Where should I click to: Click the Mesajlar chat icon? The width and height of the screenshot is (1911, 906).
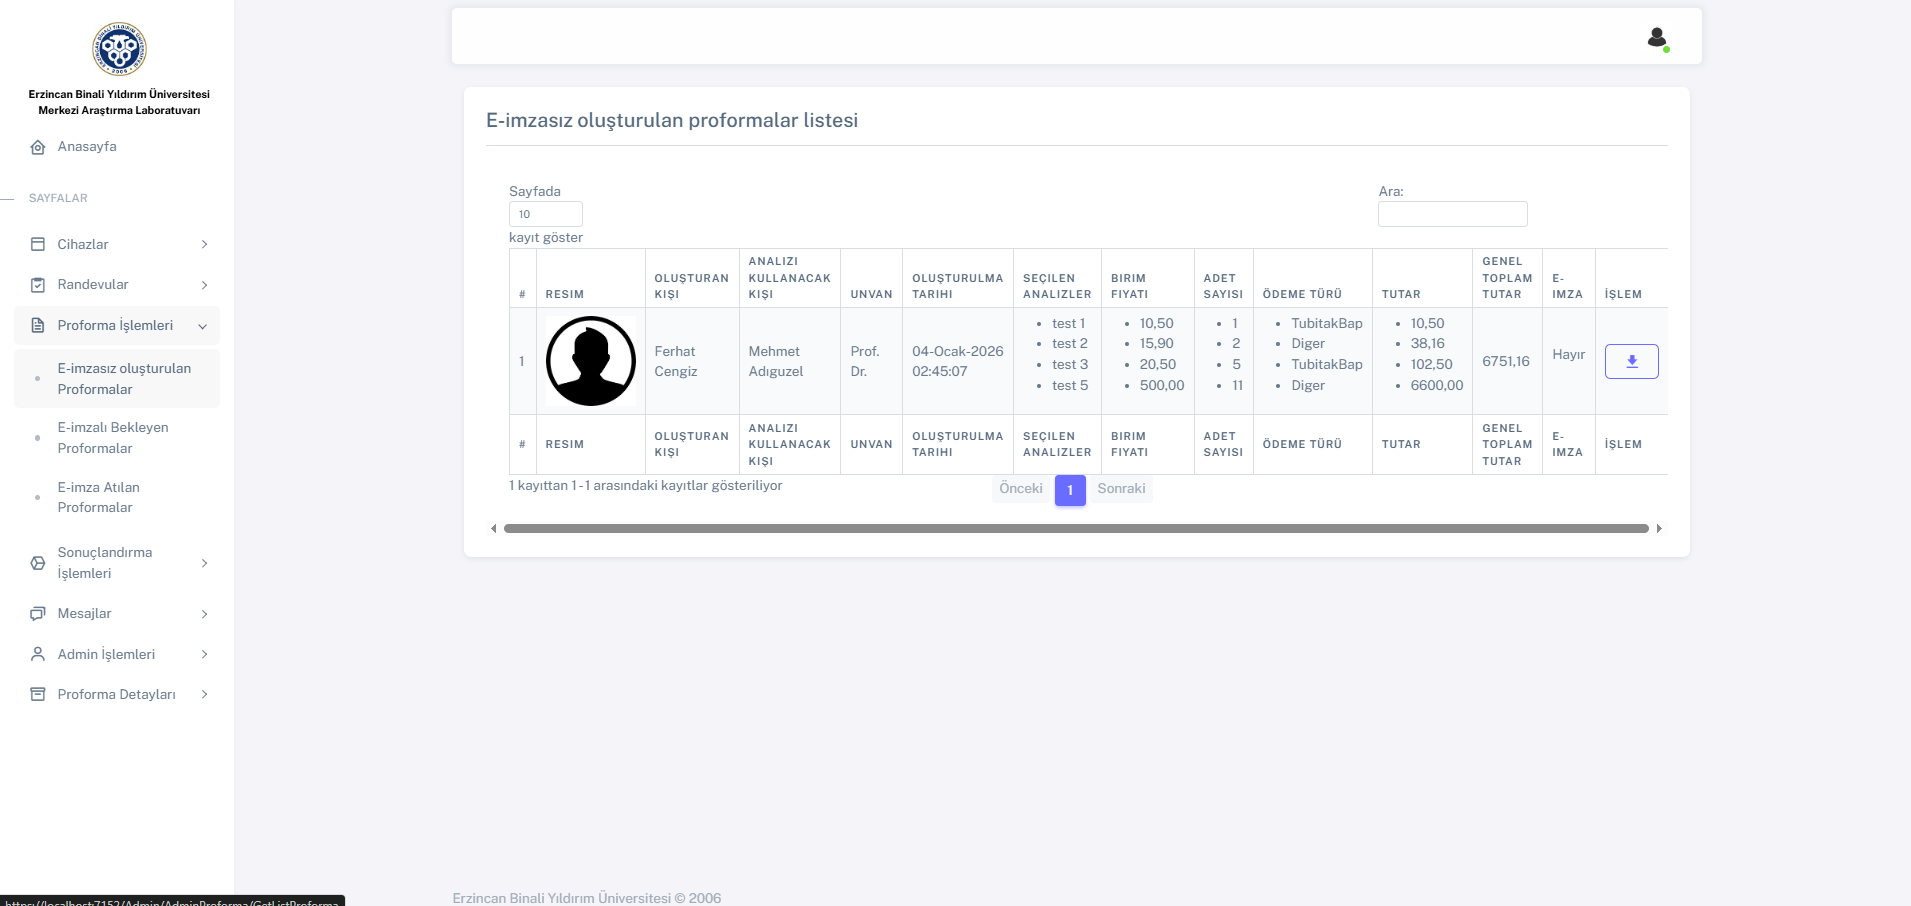(38, 614)
